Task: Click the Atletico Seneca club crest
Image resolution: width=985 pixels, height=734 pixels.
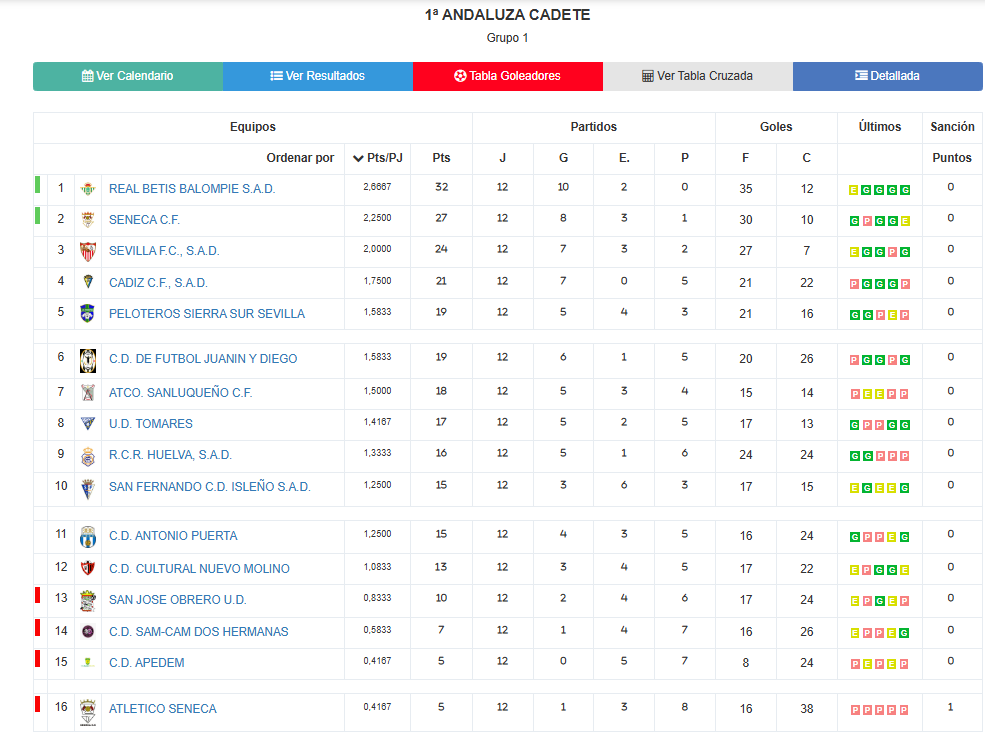Action: 88,712
